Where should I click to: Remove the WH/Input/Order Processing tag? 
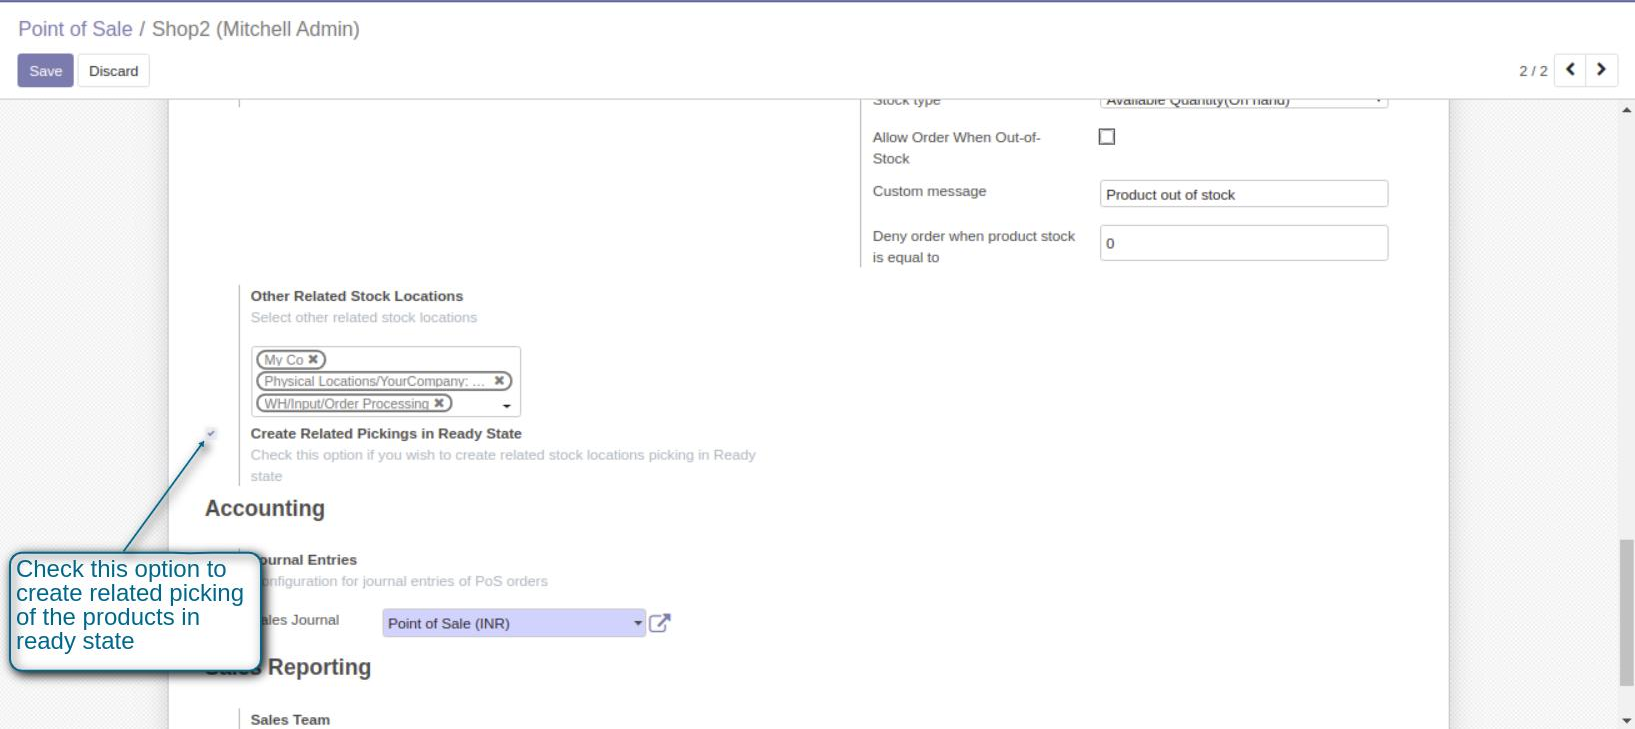pyautogui.click(x=439, y=403)
